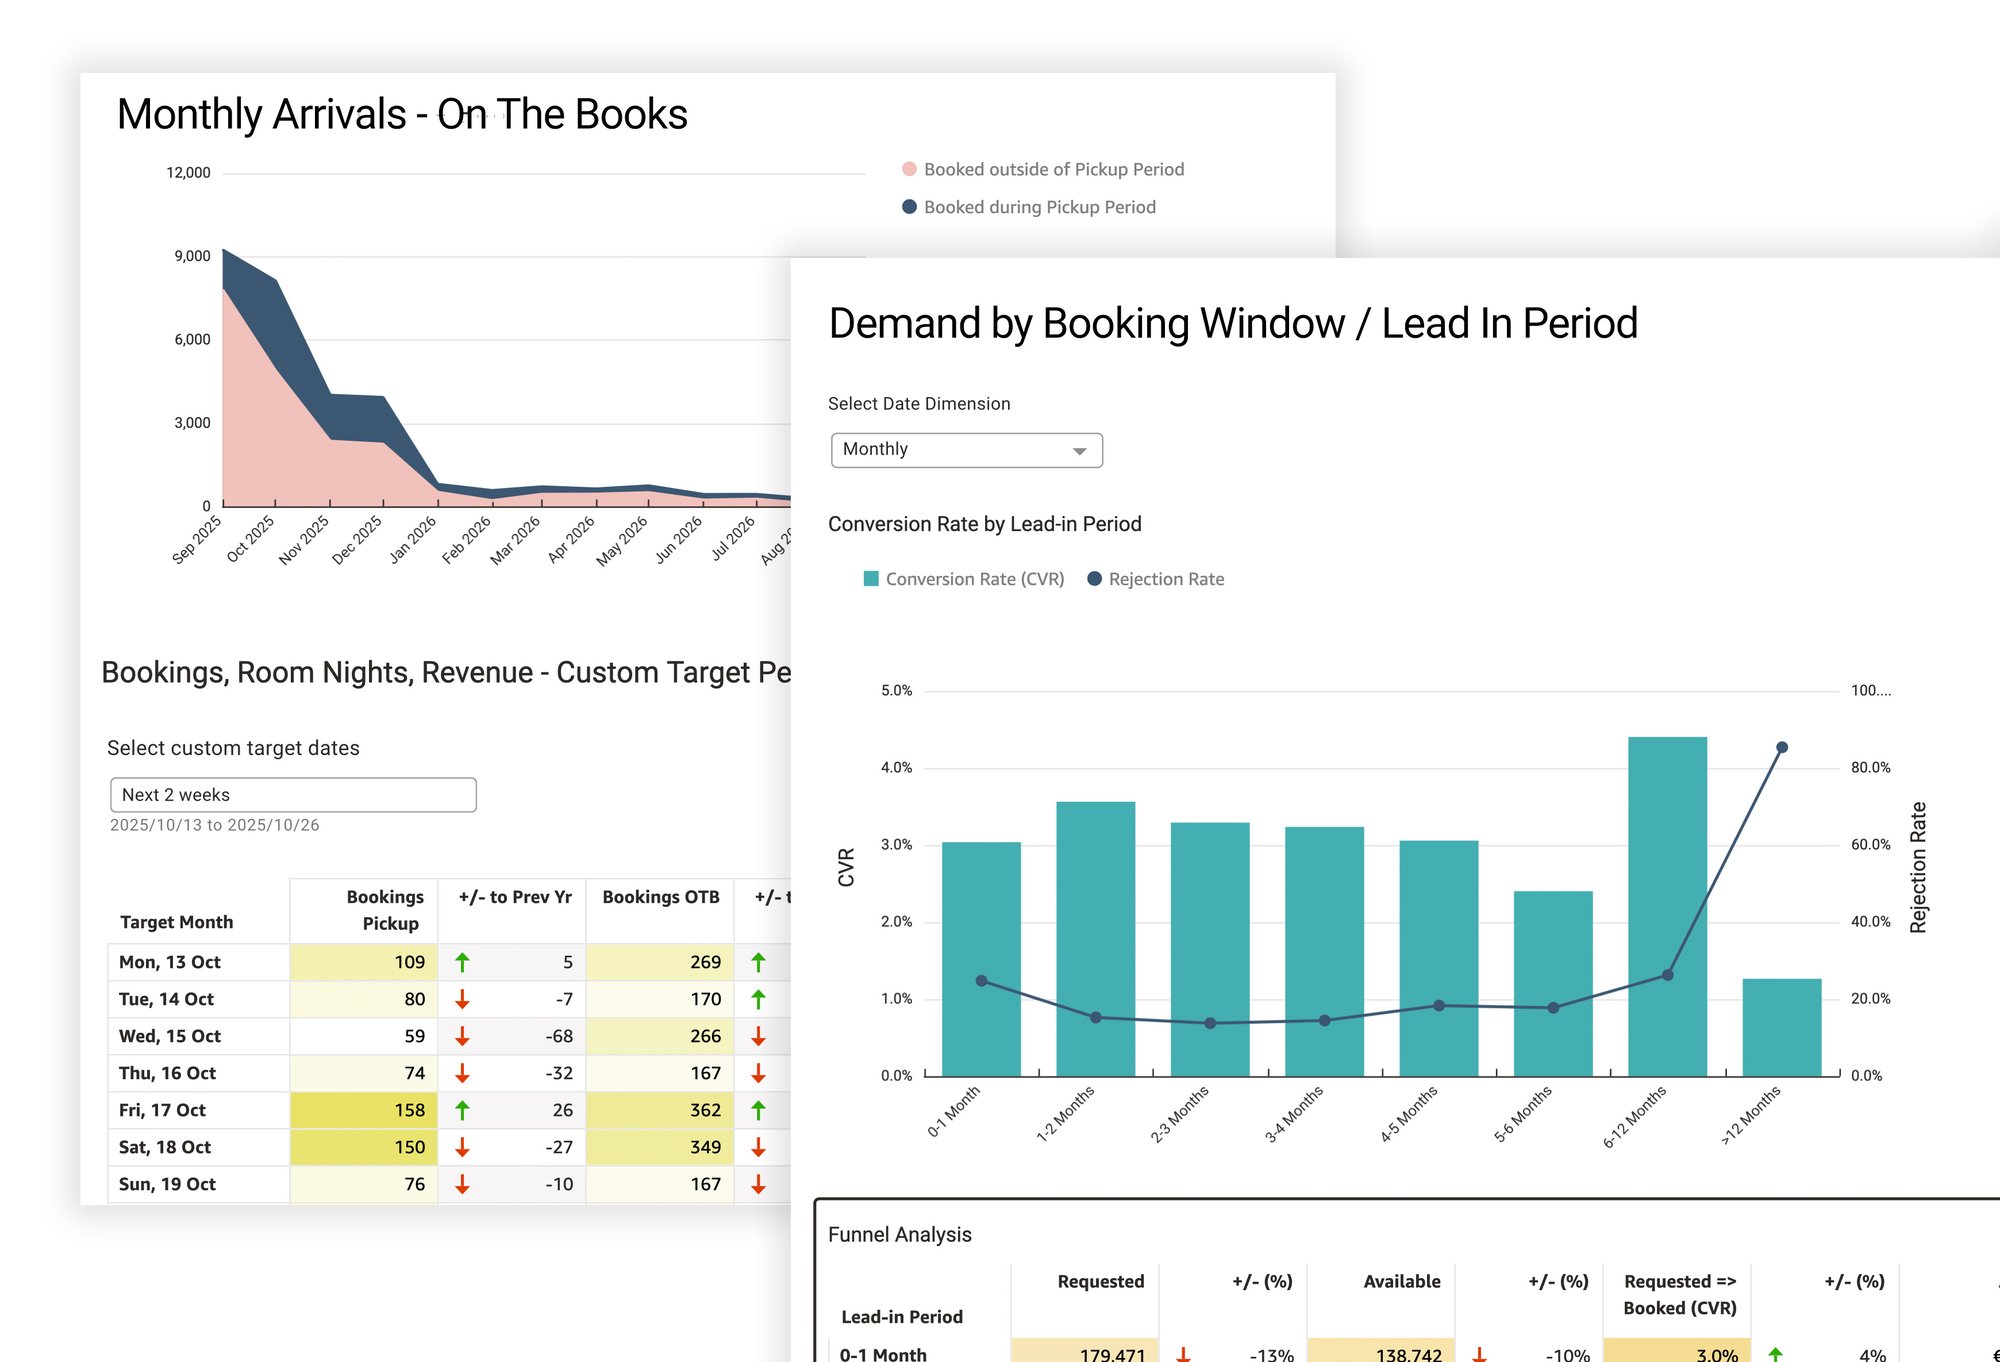
Task: Click red down arrow in Tue, 14 Oct row
Action: tap(462, 999)
